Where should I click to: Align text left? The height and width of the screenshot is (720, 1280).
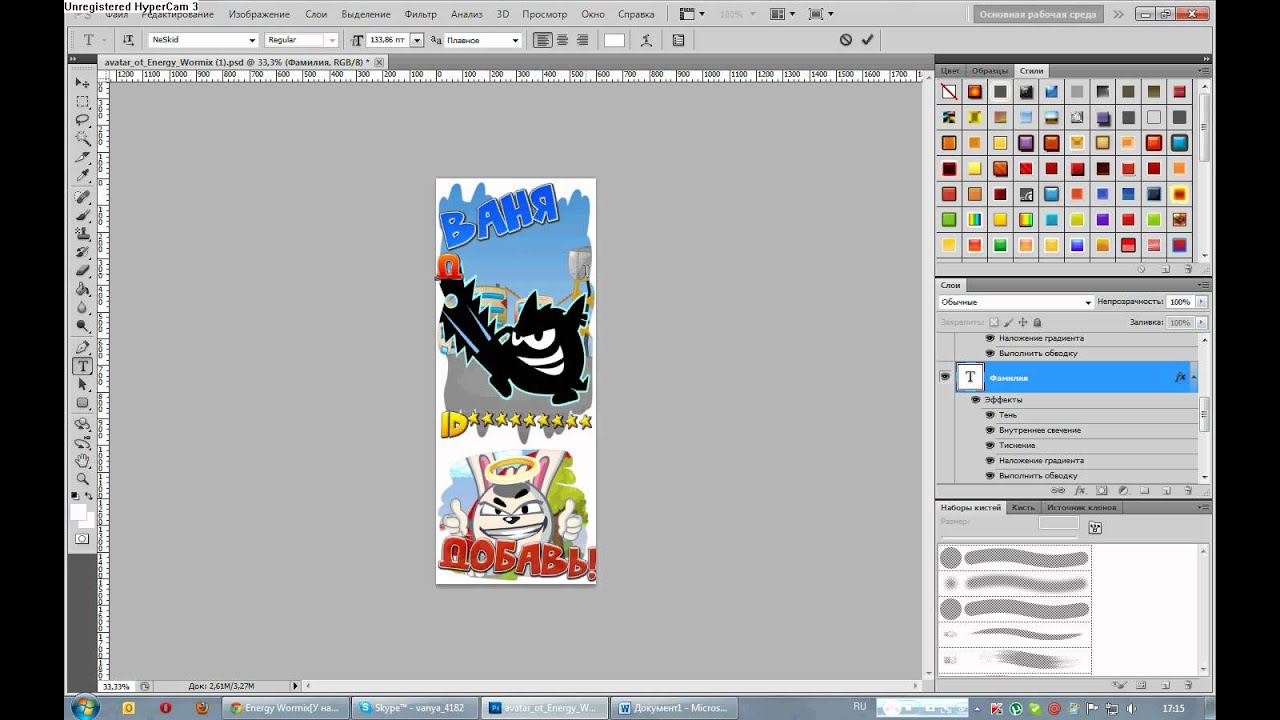[x=542, y=40]
